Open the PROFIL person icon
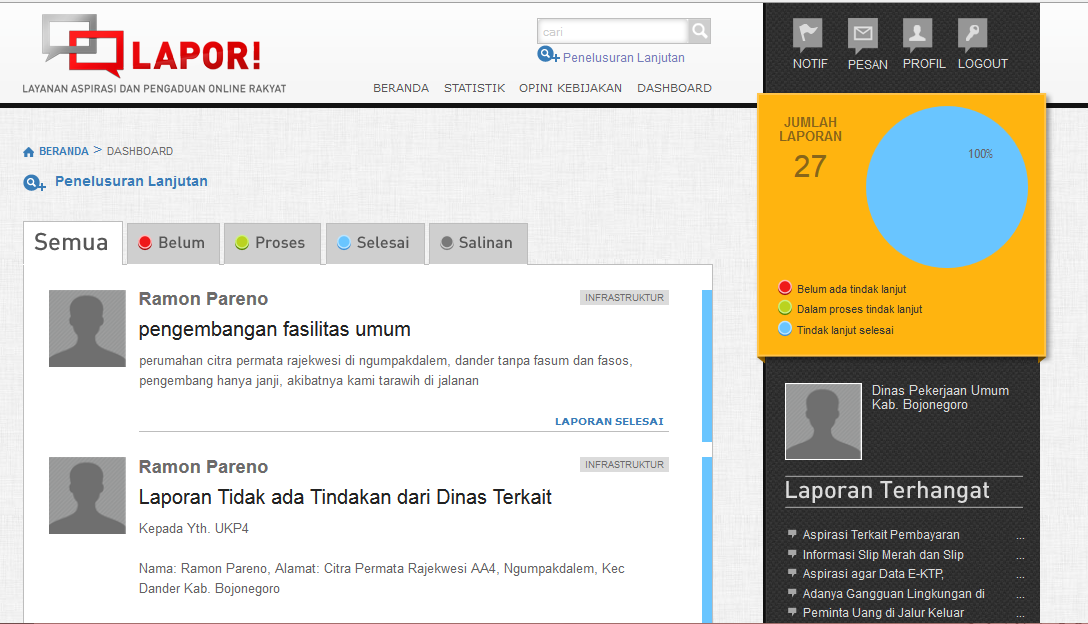 point(917,34)
